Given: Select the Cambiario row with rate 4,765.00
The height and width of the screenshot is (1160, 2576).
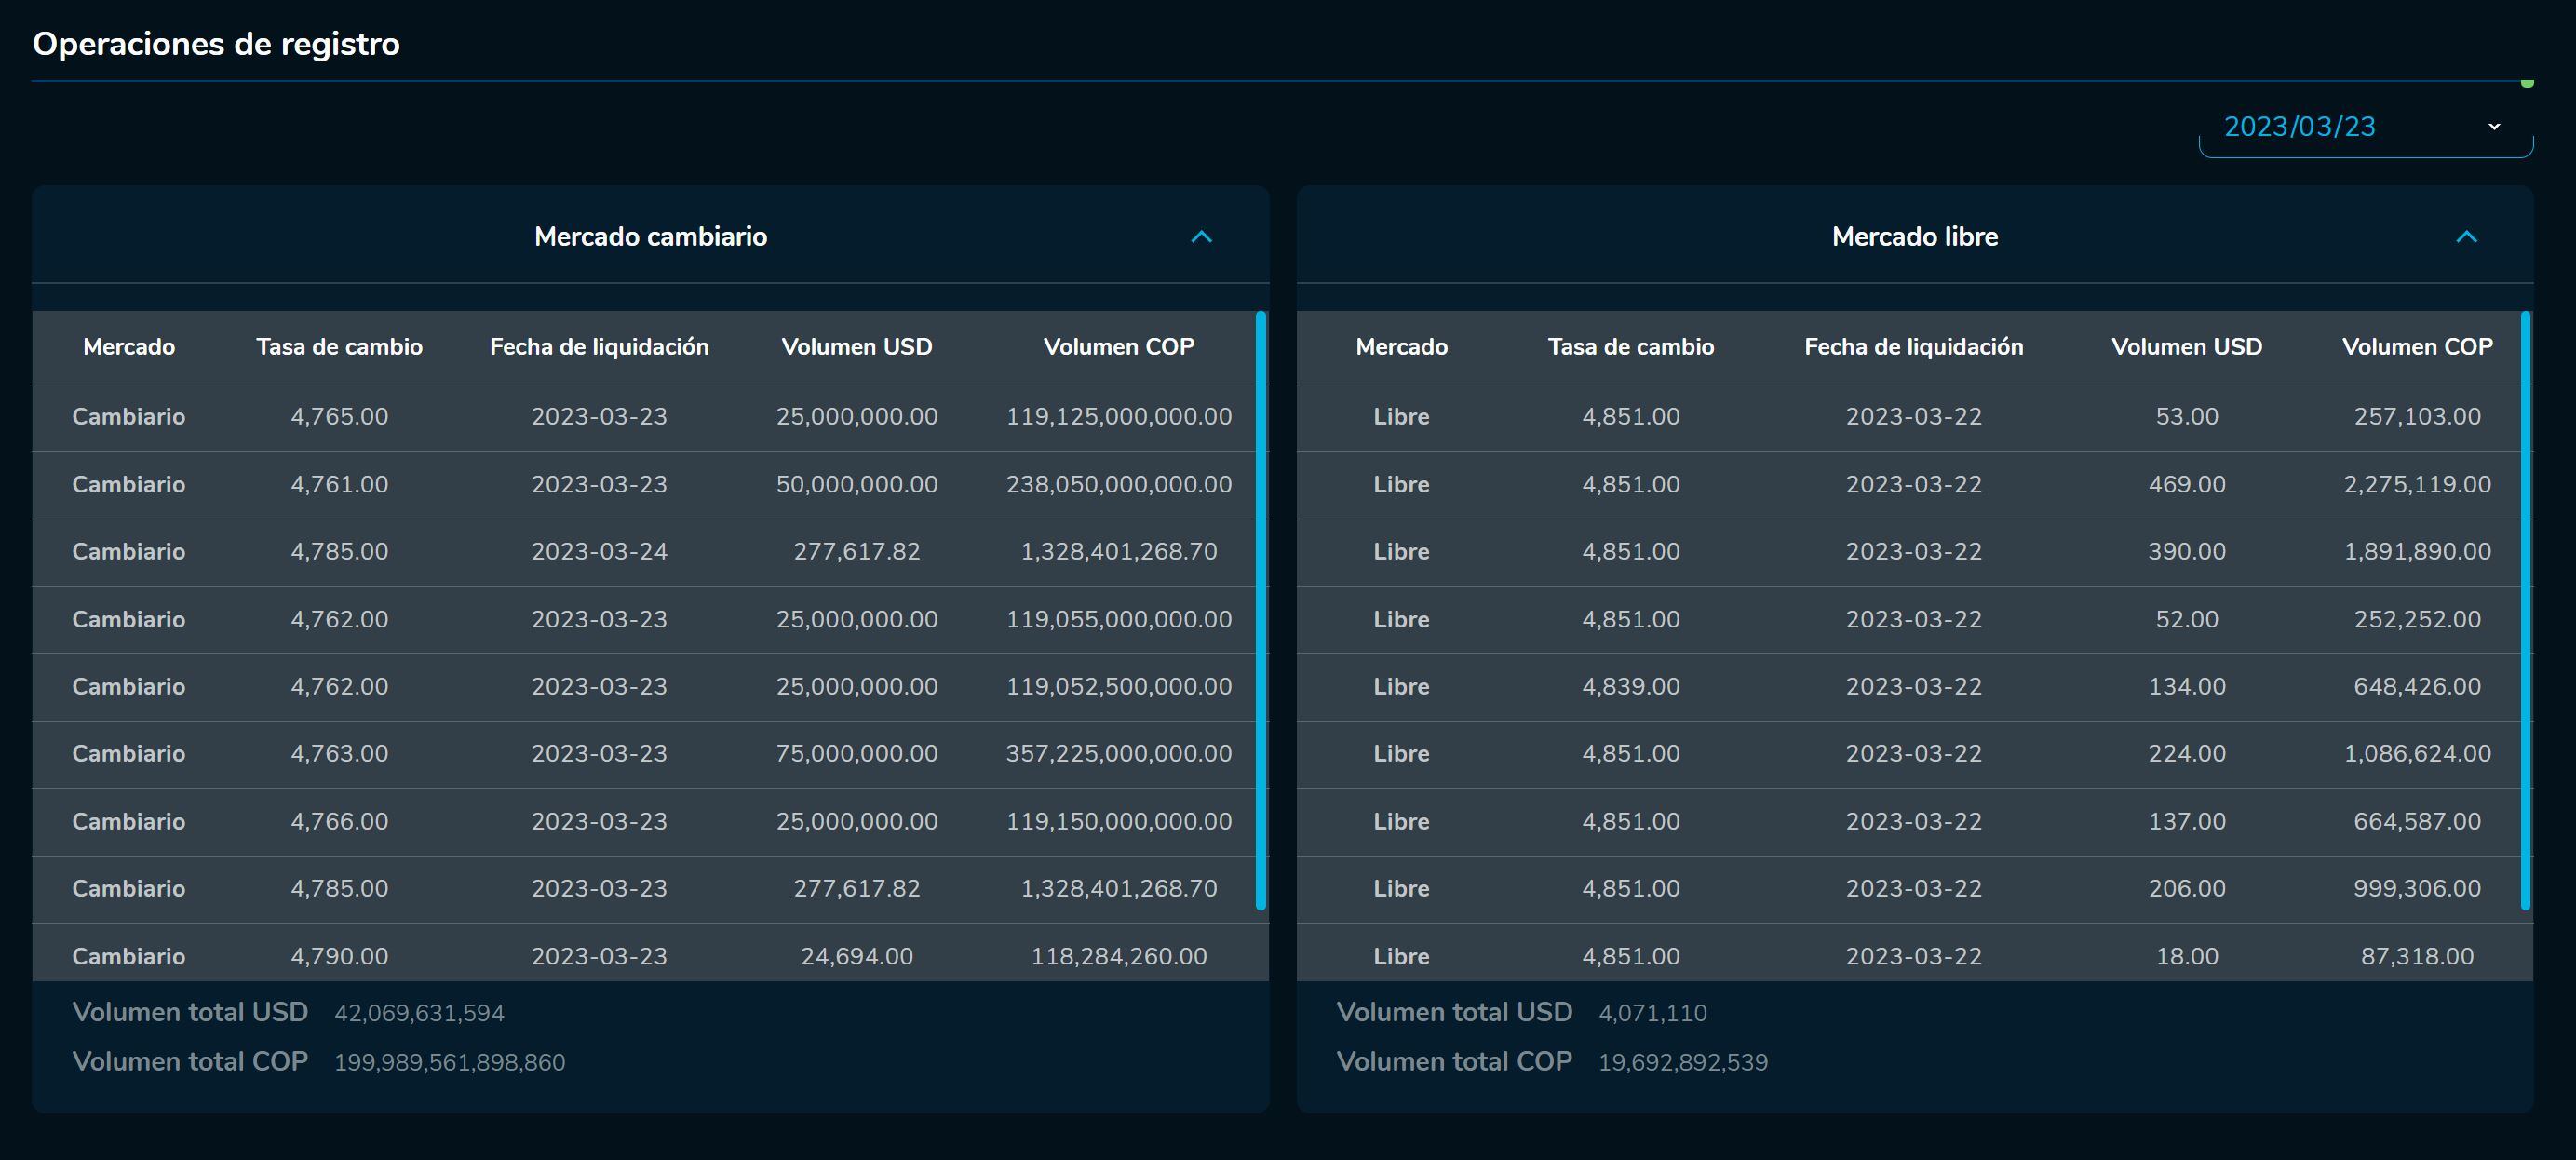Looking at the screenshot, I should (x=339, y=417).
